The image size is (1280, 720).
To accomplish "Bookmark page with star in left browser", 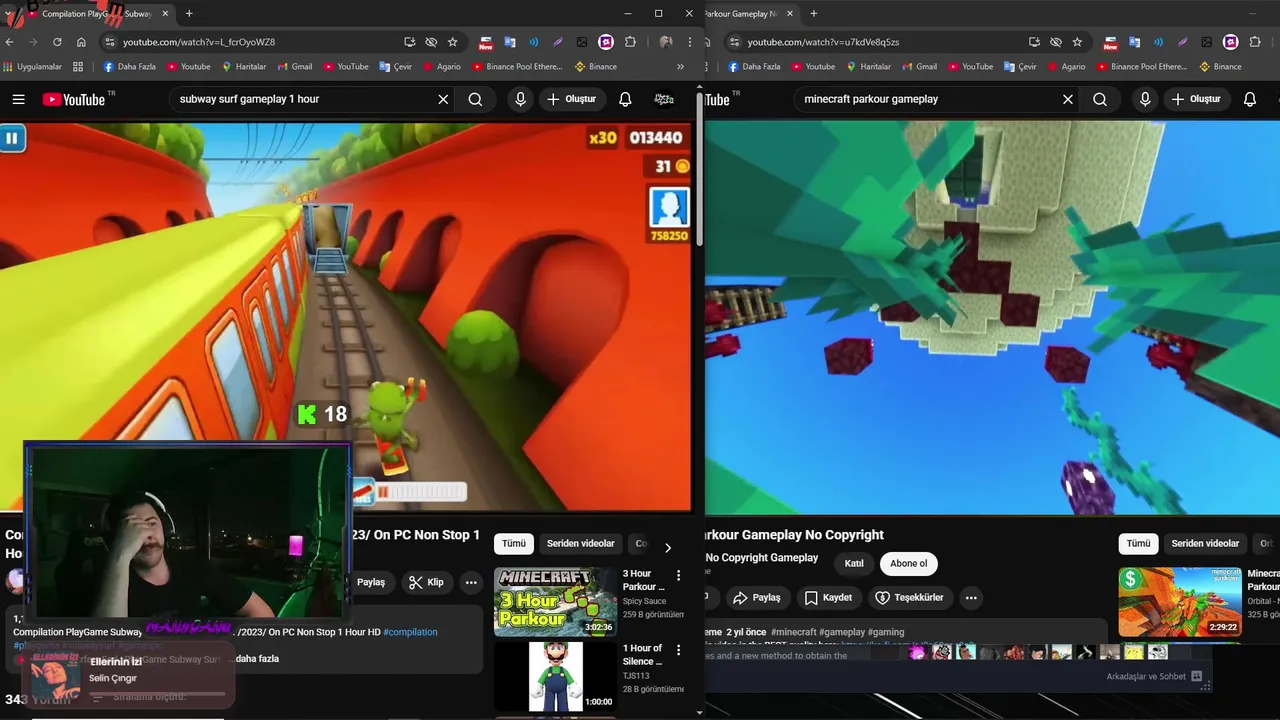I will click(x=453, y=42).
